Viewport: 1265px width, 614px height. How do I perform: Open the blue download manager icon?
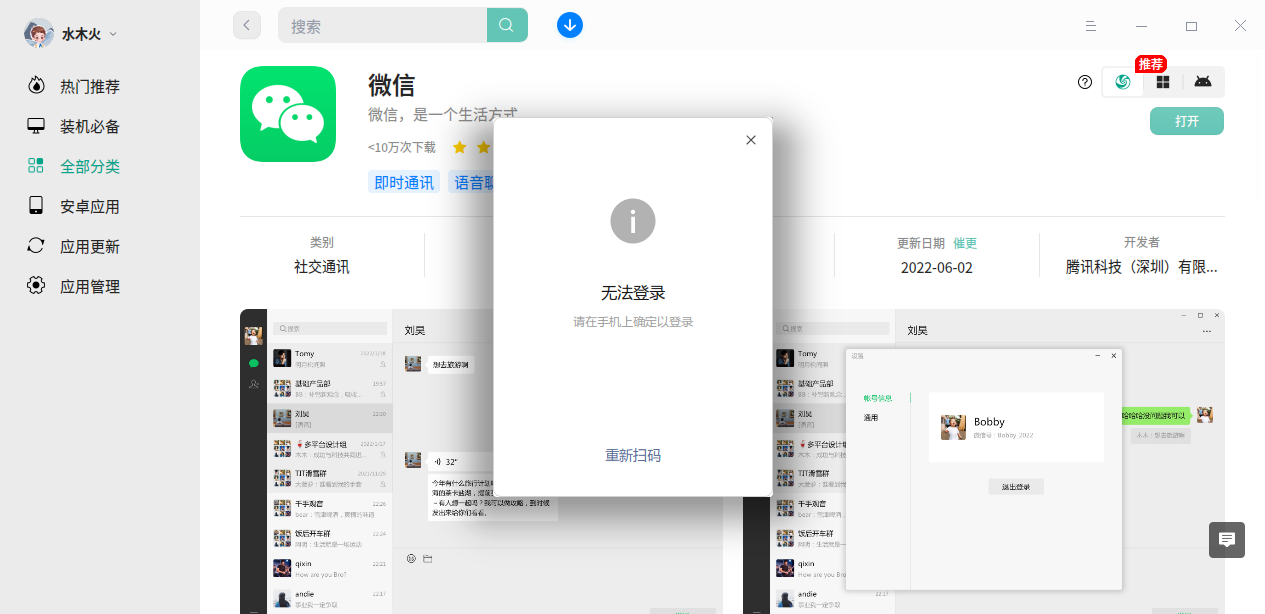570,24
